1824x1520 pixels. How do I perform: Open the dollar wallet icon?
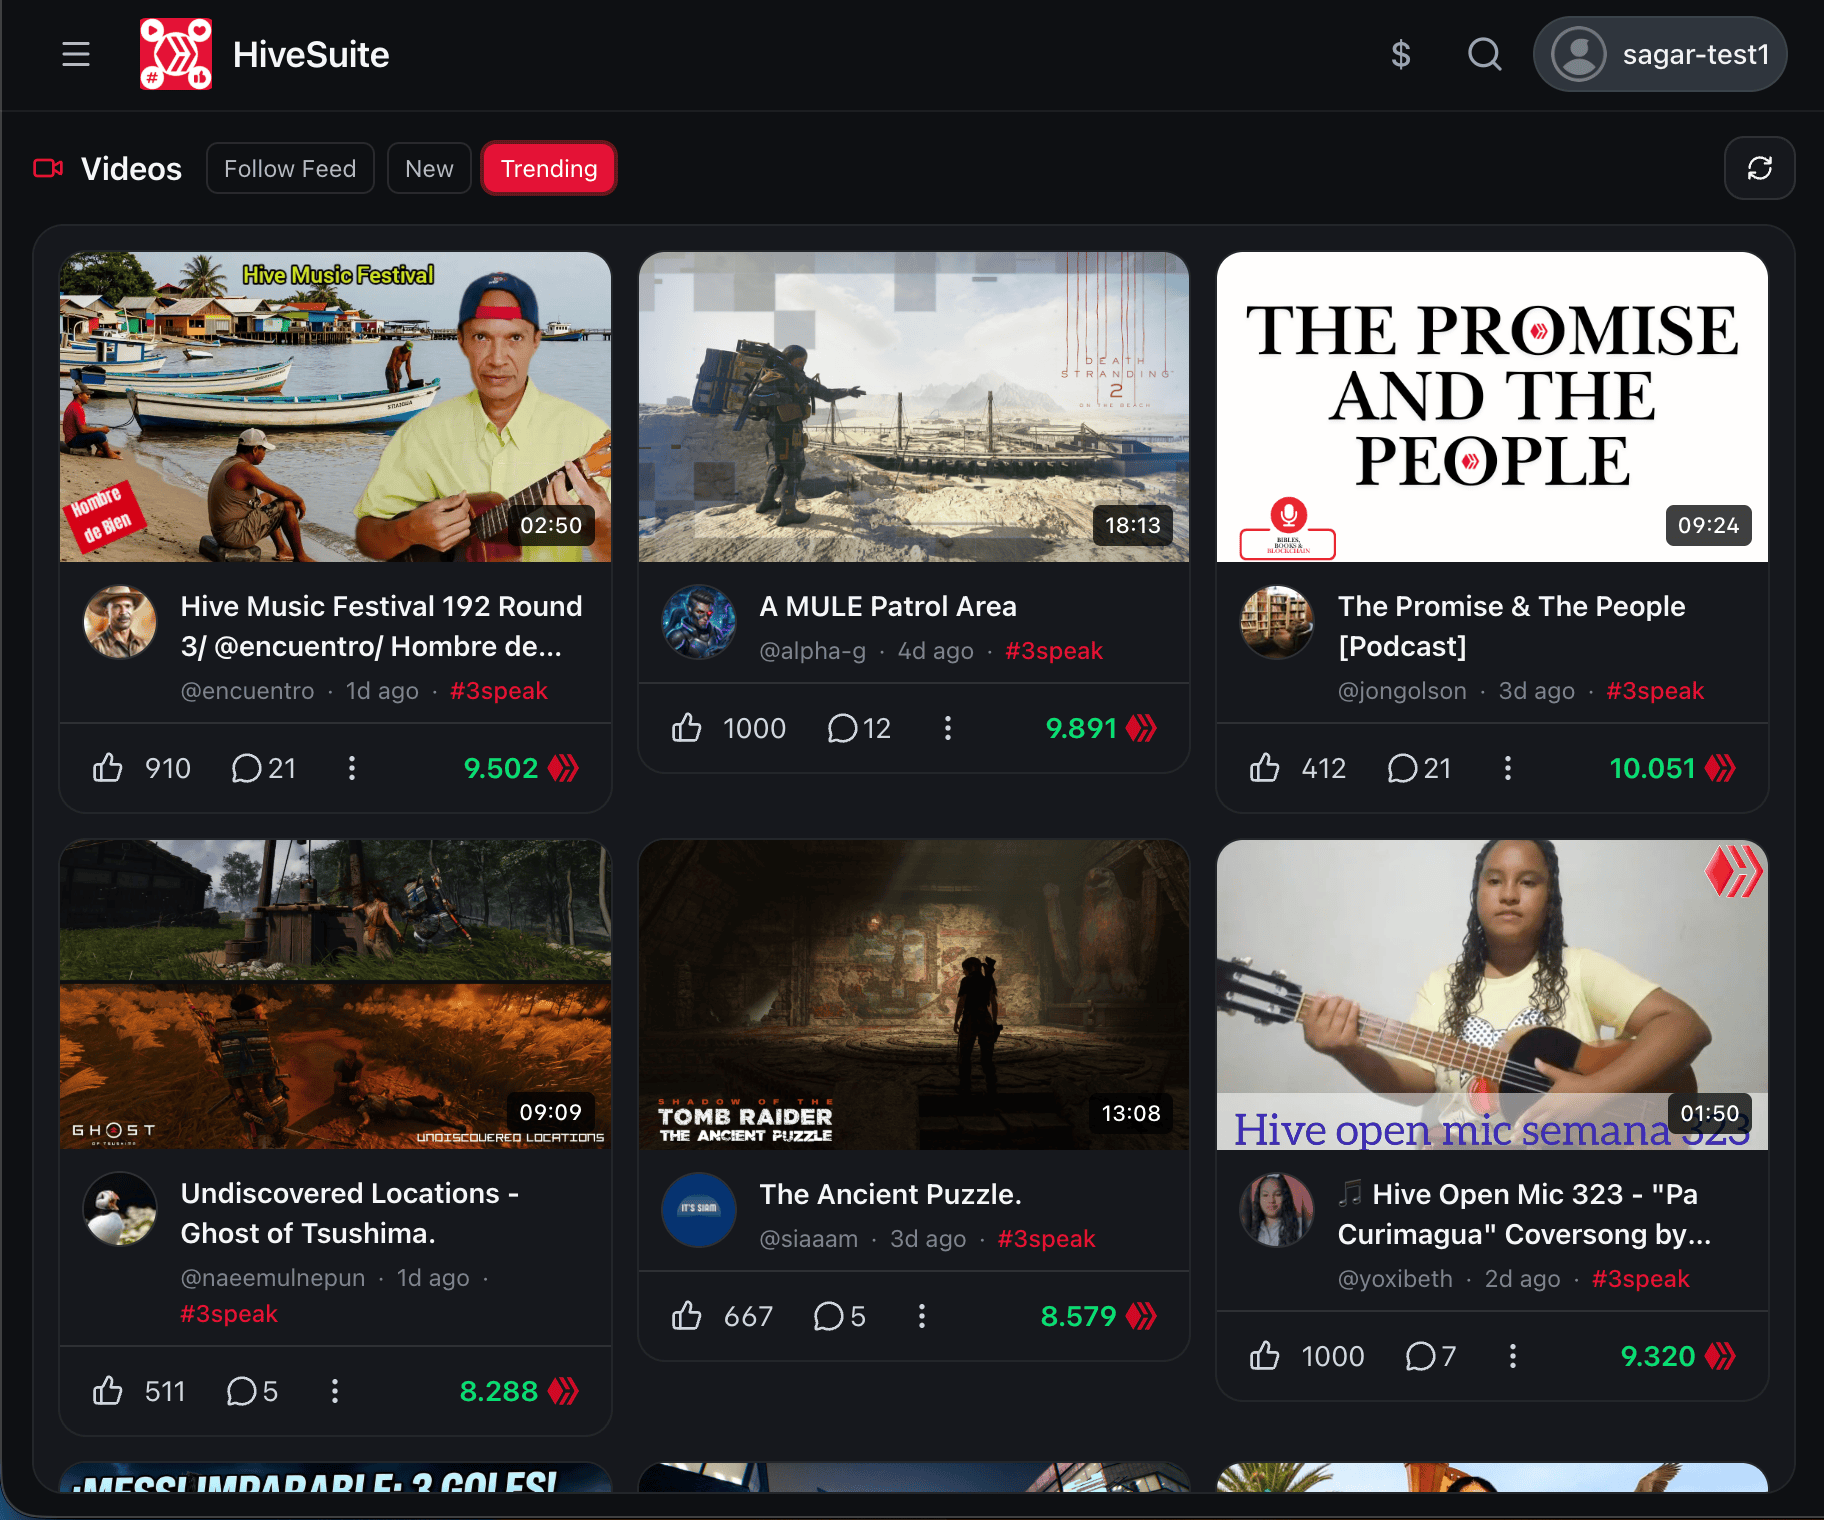(x=1401, y=54)
